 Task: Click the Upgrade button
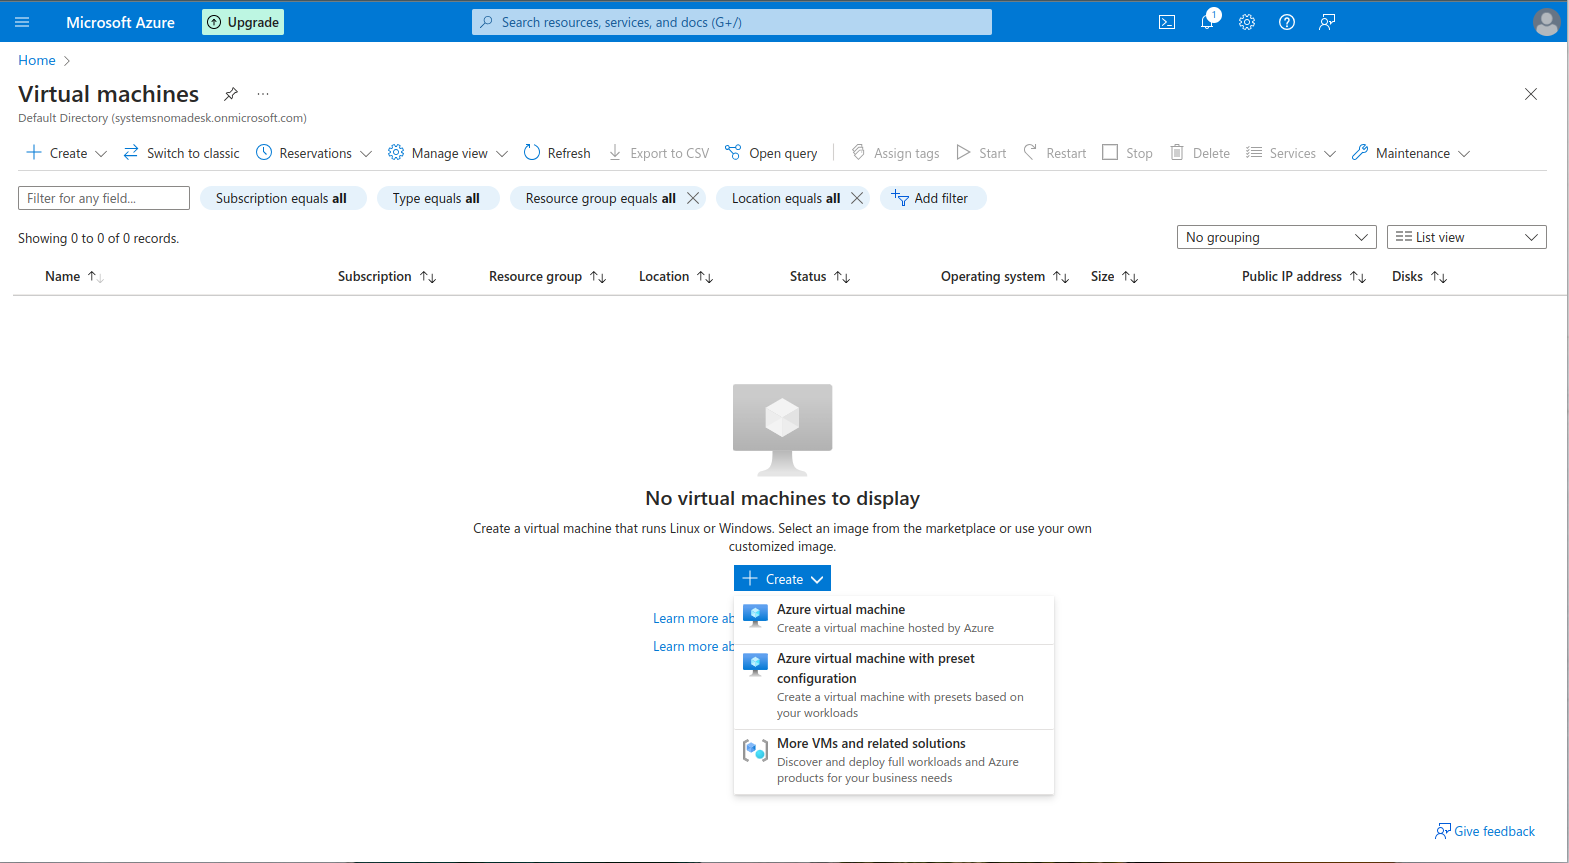(243, 22)
